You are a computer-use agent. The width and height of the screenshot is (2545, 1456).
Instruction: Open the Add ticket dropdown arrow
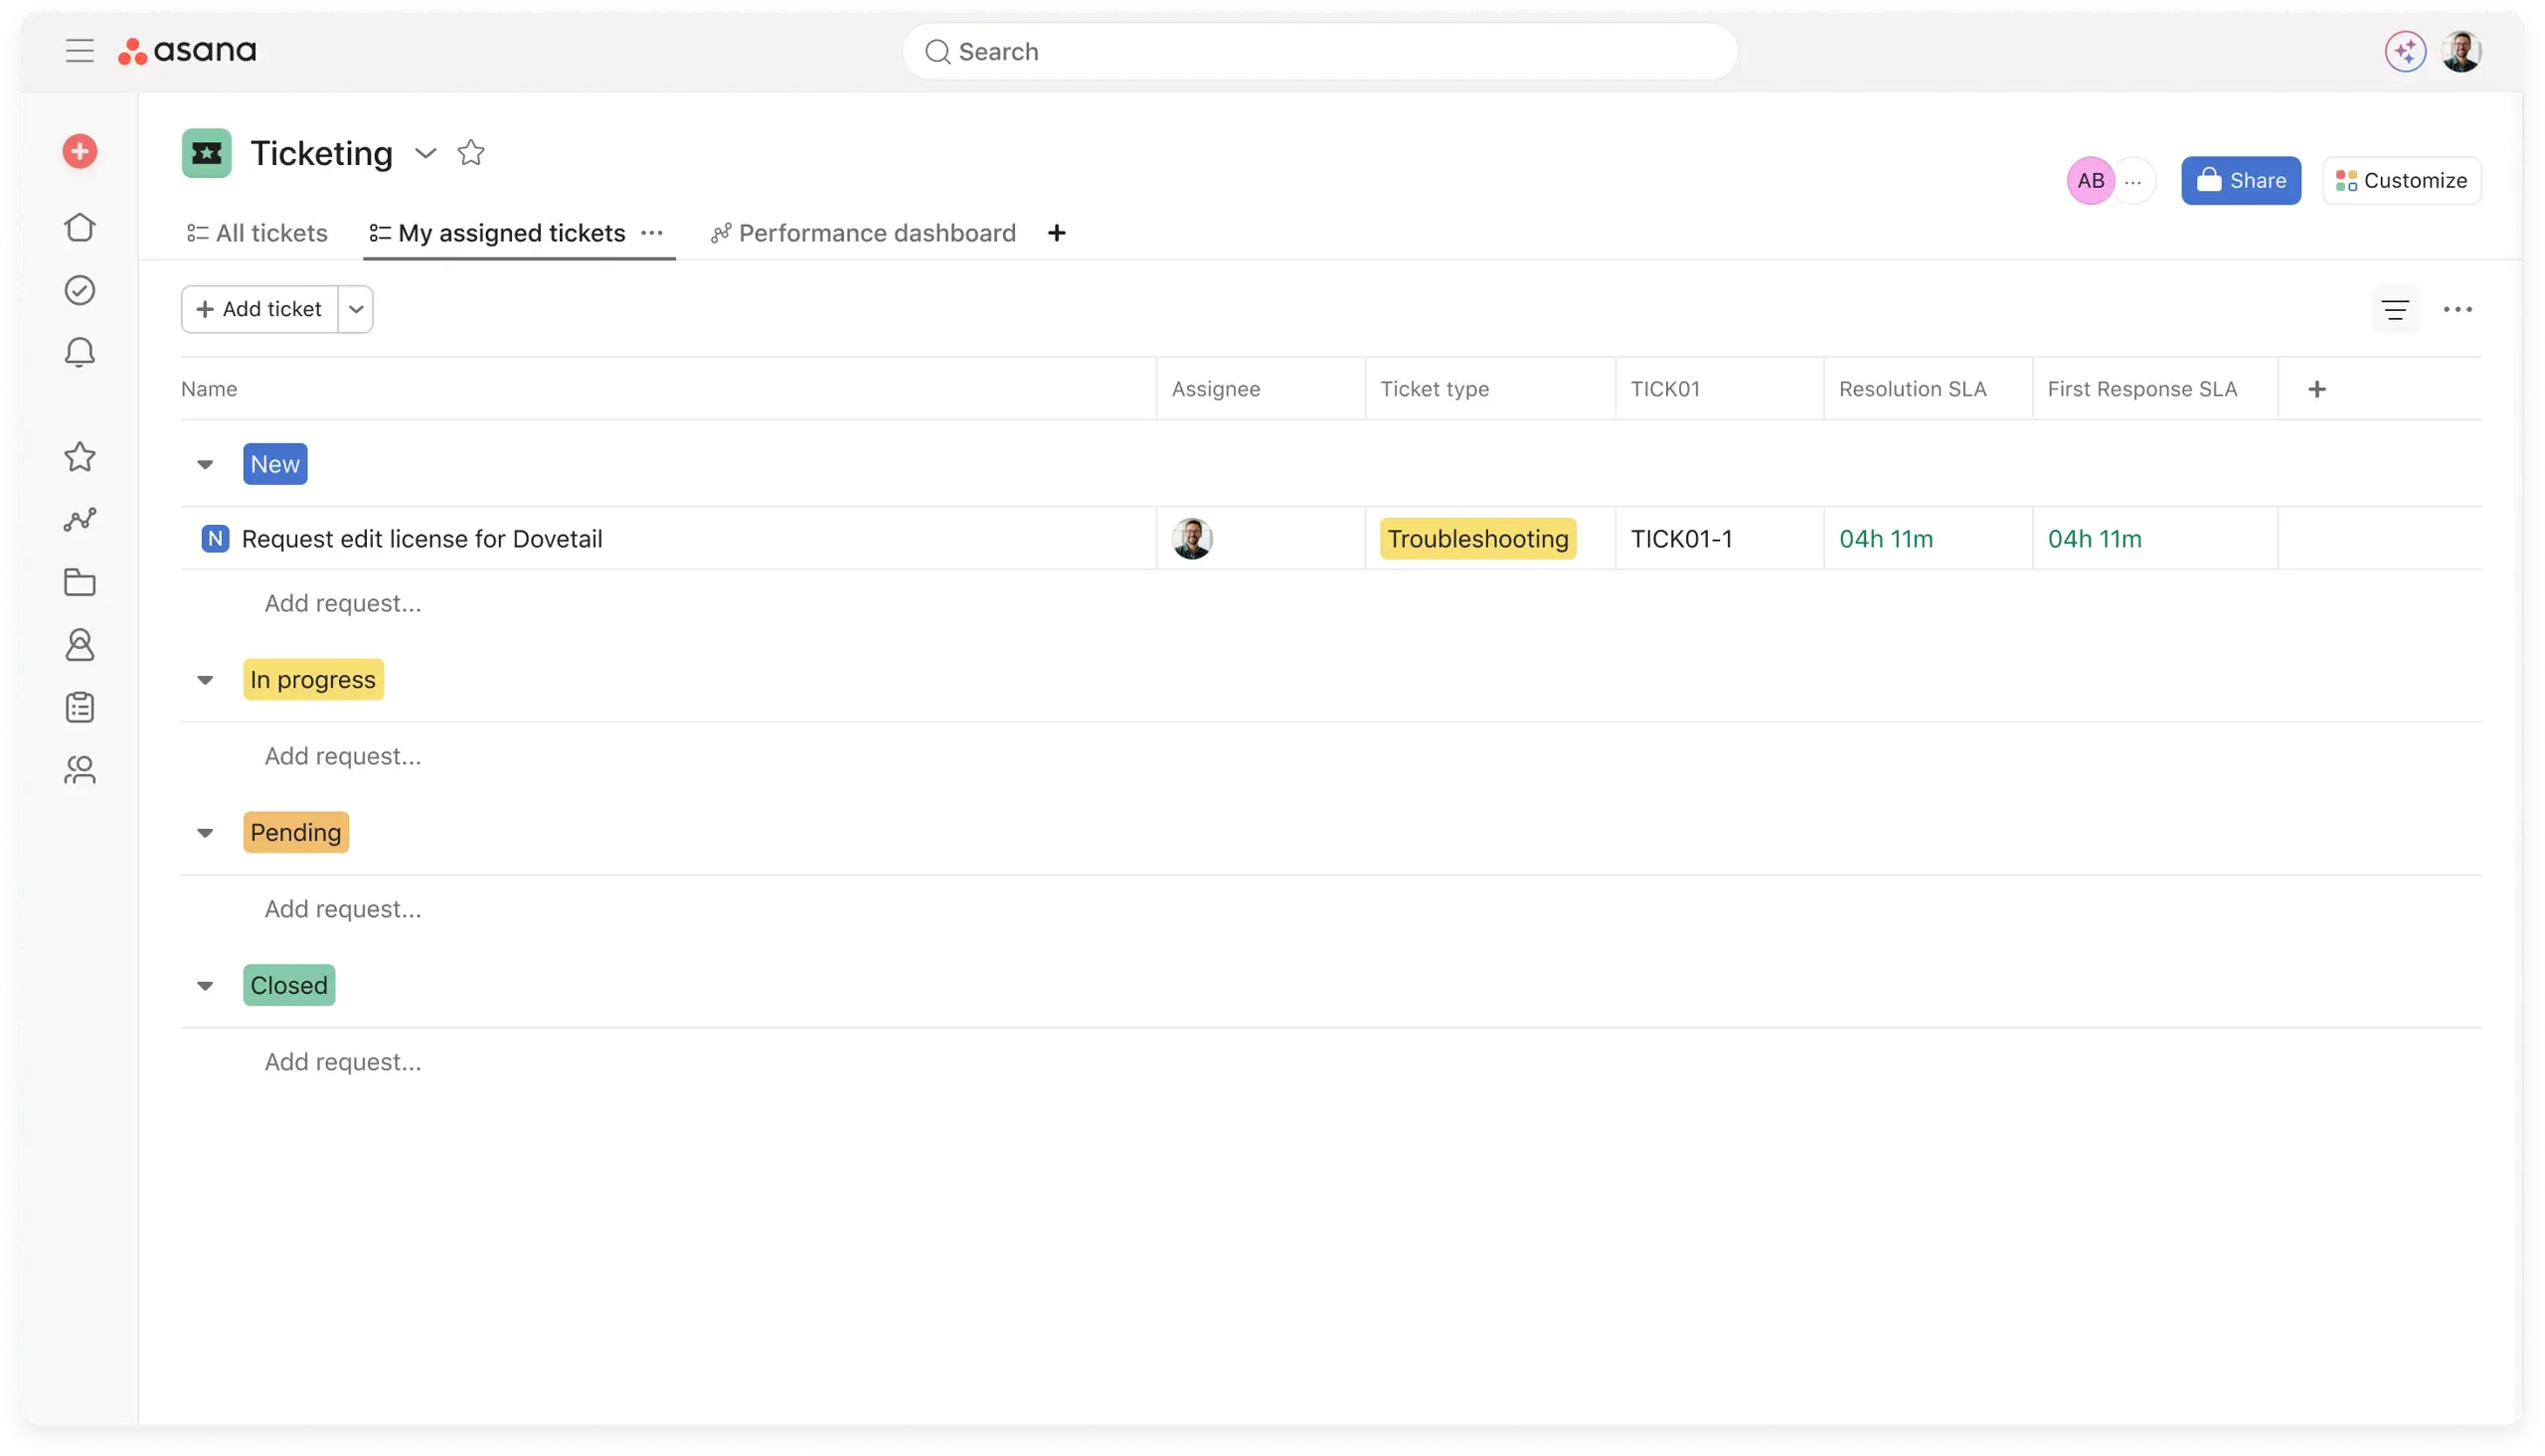(x=356, y=309)
